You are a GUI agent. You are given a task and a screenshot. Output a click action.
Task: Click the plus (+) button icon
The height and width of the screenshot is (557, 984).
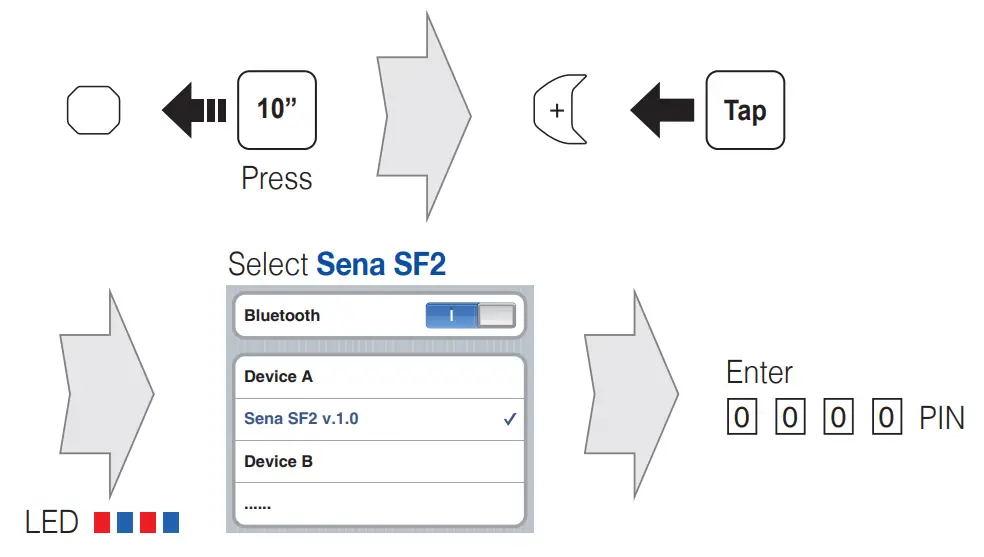[558, 109]
